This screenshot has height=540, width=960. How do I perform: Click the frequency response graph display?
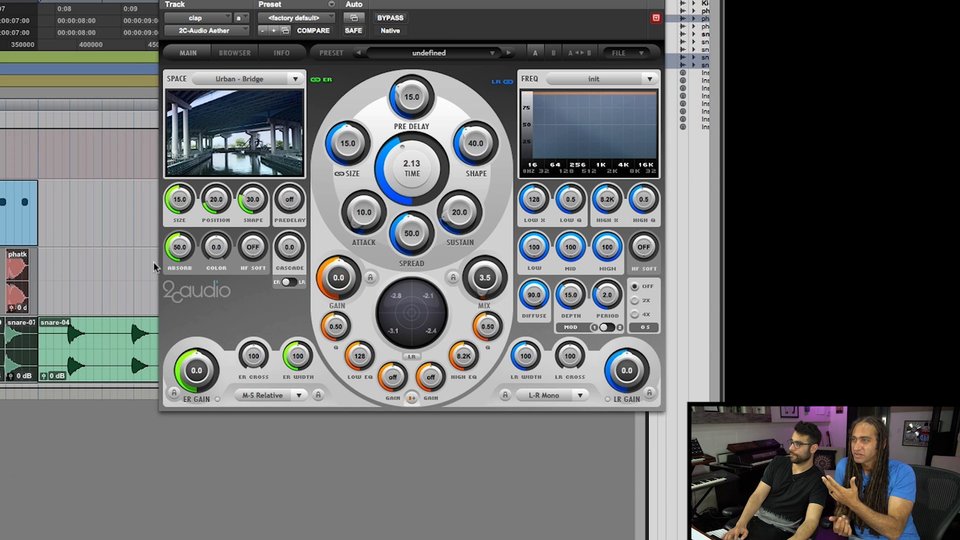pos(588,133)
